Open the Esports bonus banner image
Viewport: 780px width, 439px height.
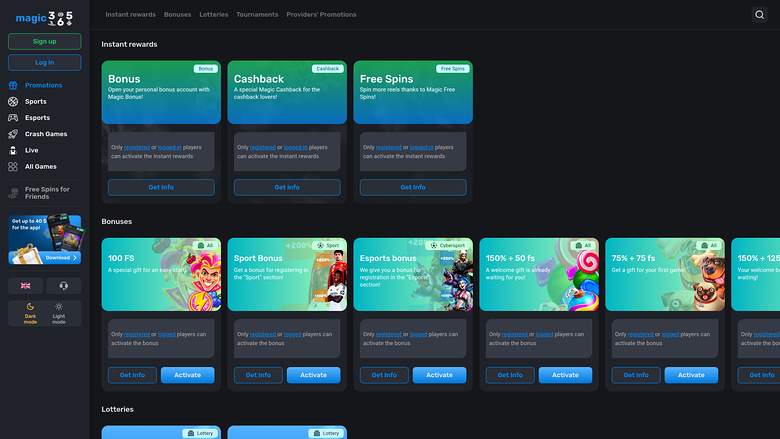pos(413,274)
